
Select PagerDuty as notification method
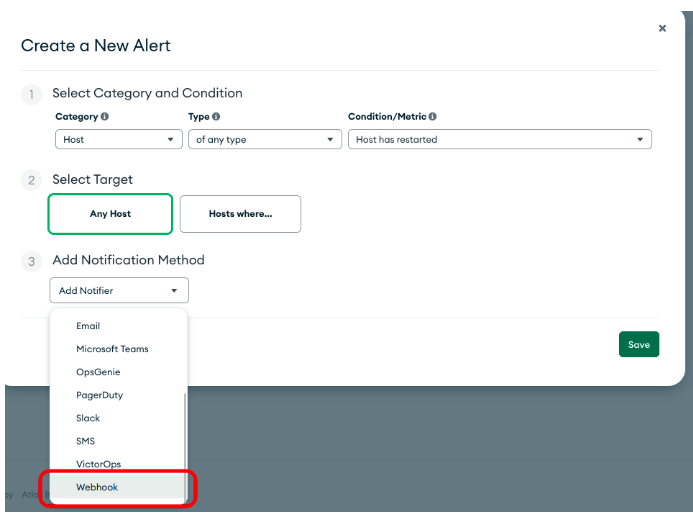(99, 395)
